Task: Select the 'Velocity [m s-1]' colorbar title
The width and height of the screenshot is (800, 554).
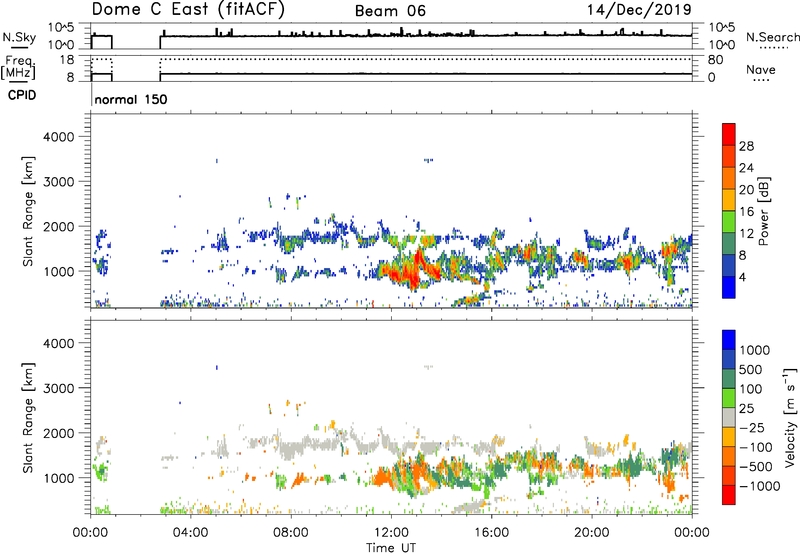Action: 790,417
